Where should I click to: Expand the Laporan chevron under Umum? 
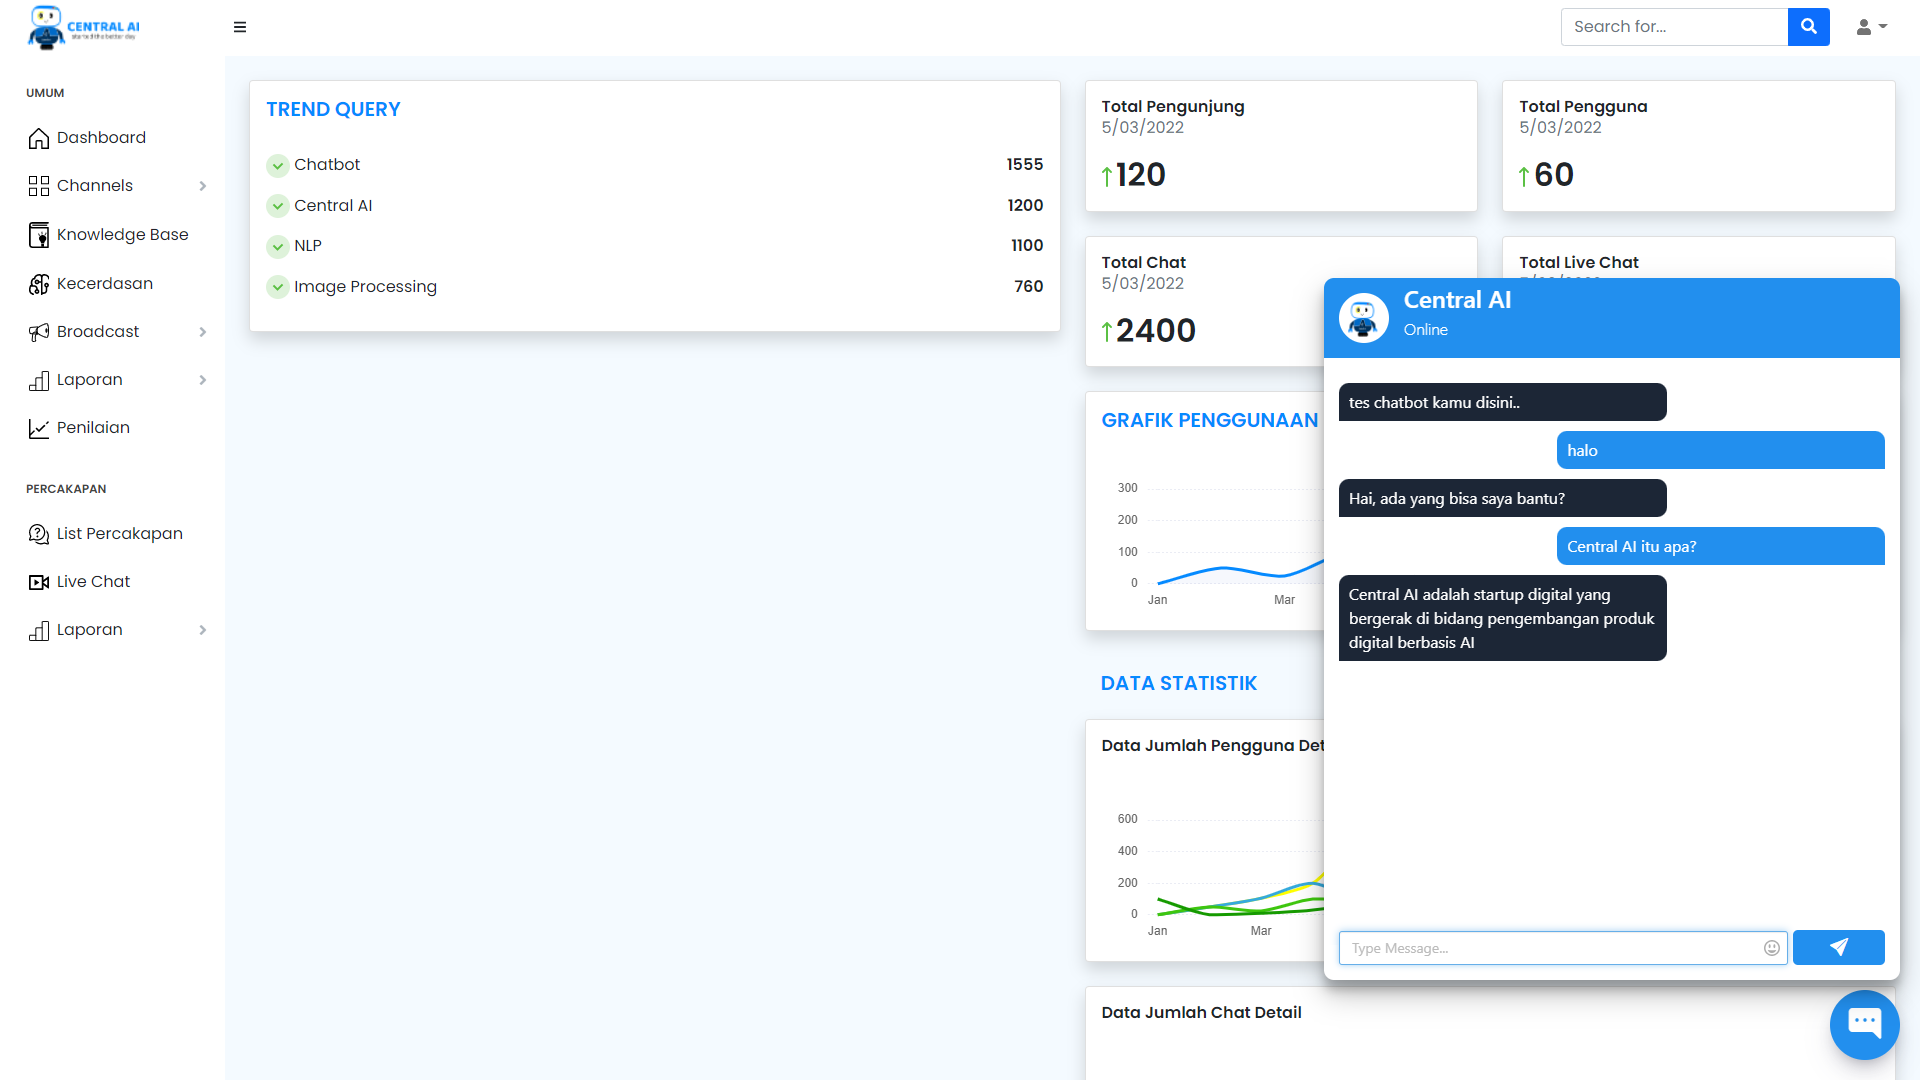203,380
